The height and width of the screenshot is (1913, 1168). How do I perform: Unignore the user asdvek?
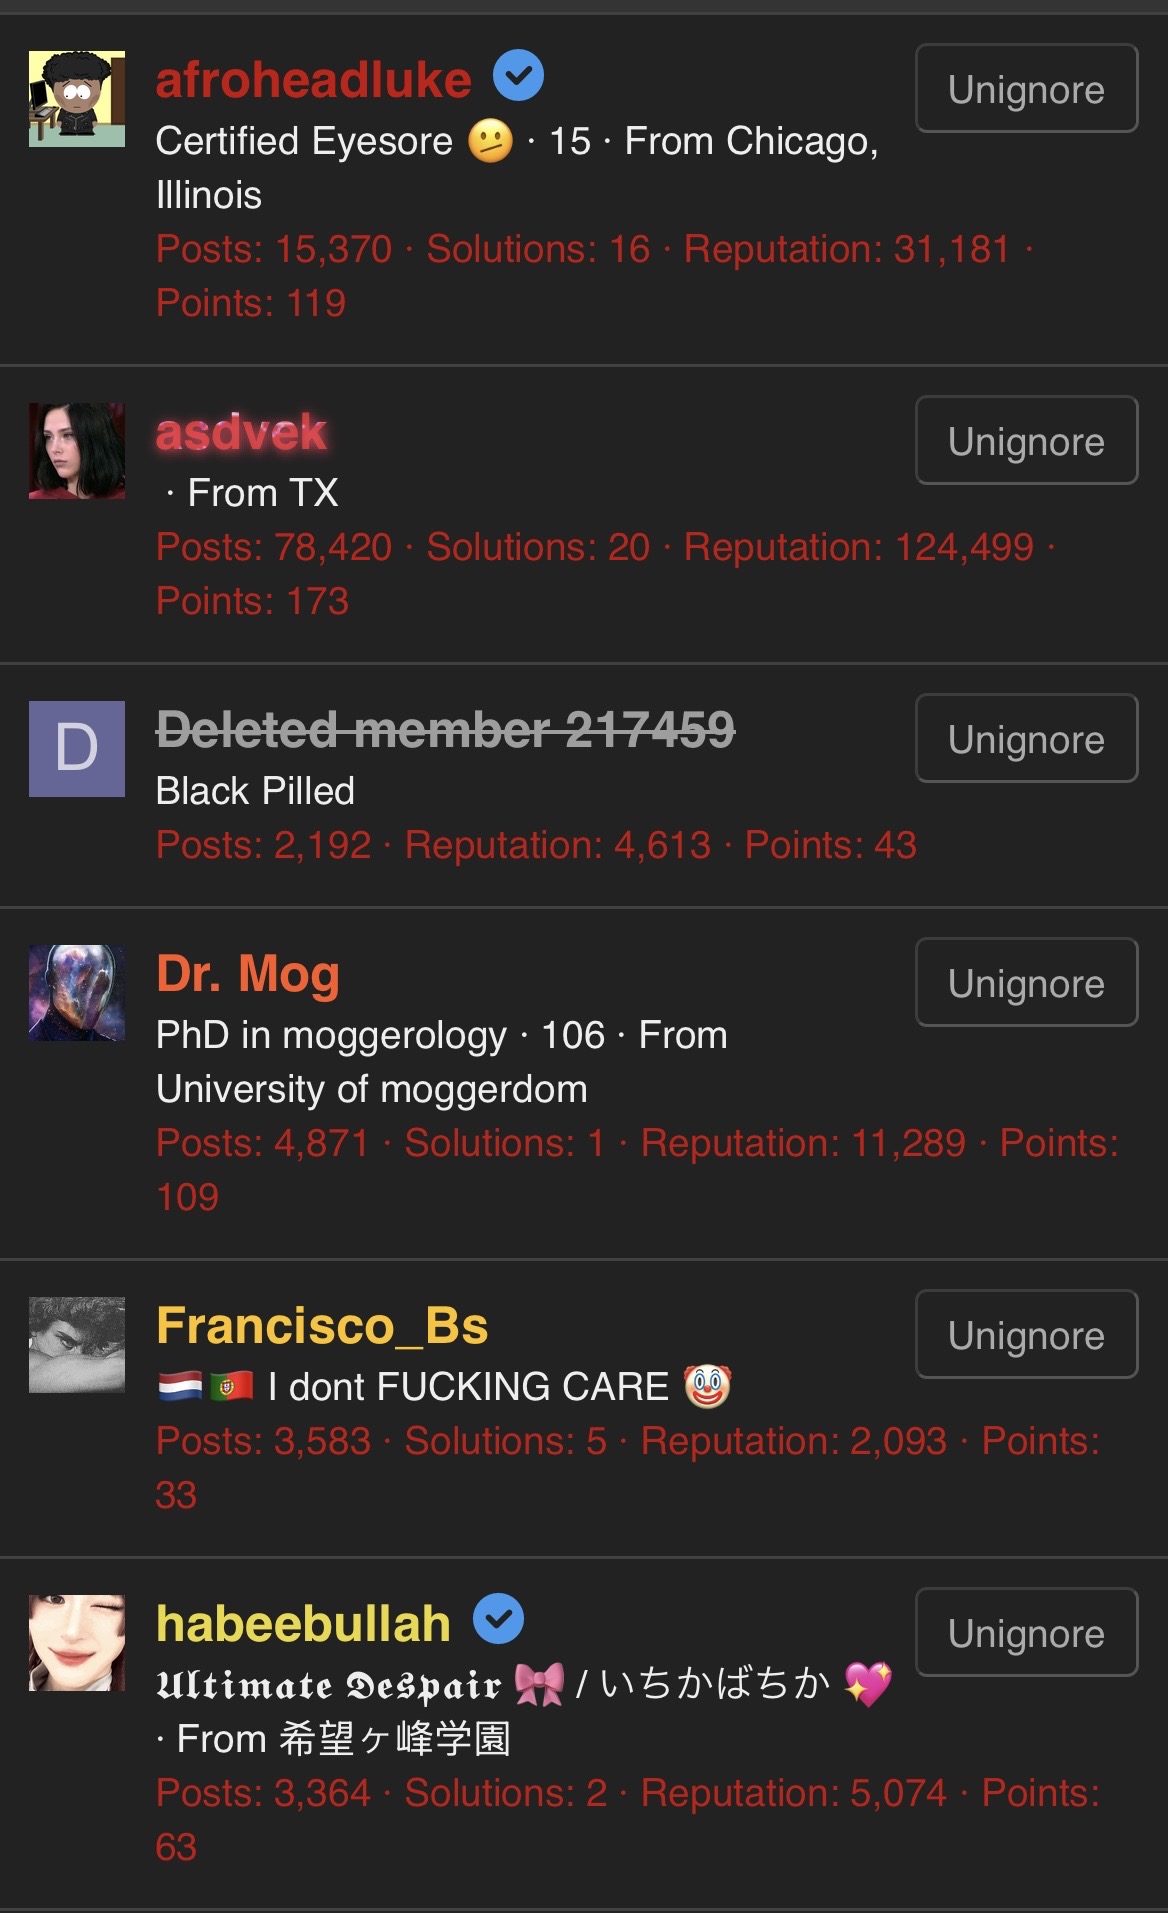point(1026,440)
